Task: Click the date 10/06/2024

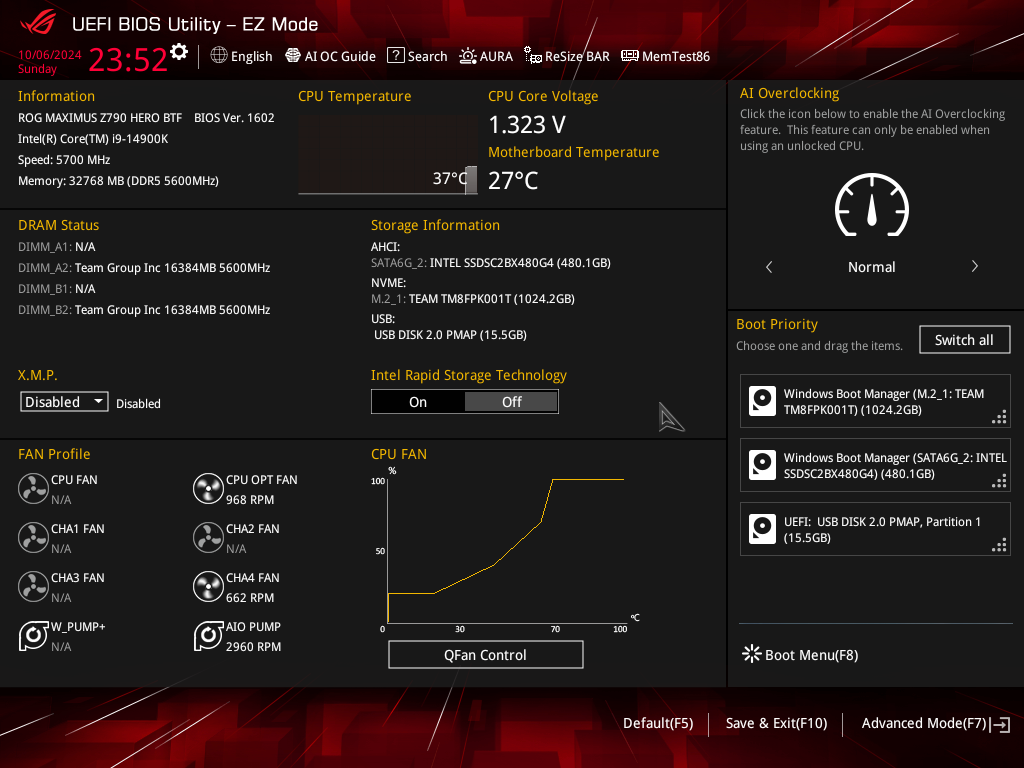Action: 50,55
